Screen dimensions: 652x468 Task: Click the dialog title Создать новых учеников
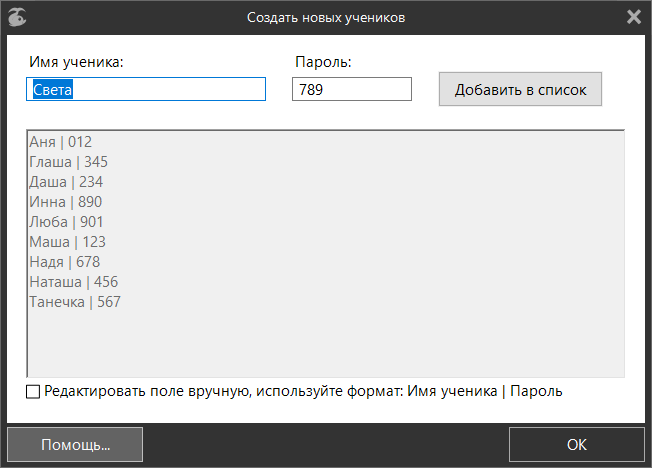pos(326,17)
